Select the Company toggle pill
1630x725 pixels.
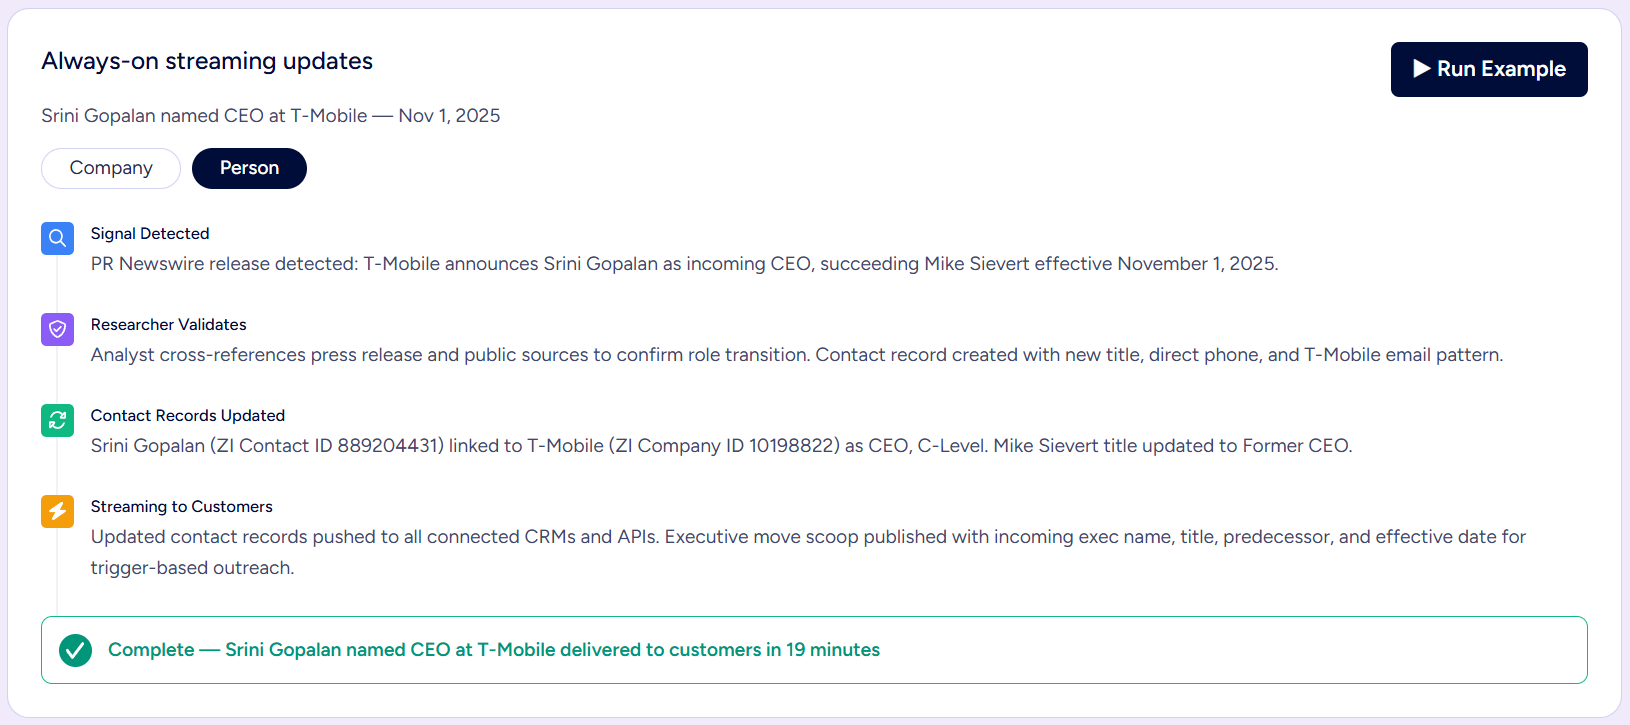click(111, 168)
